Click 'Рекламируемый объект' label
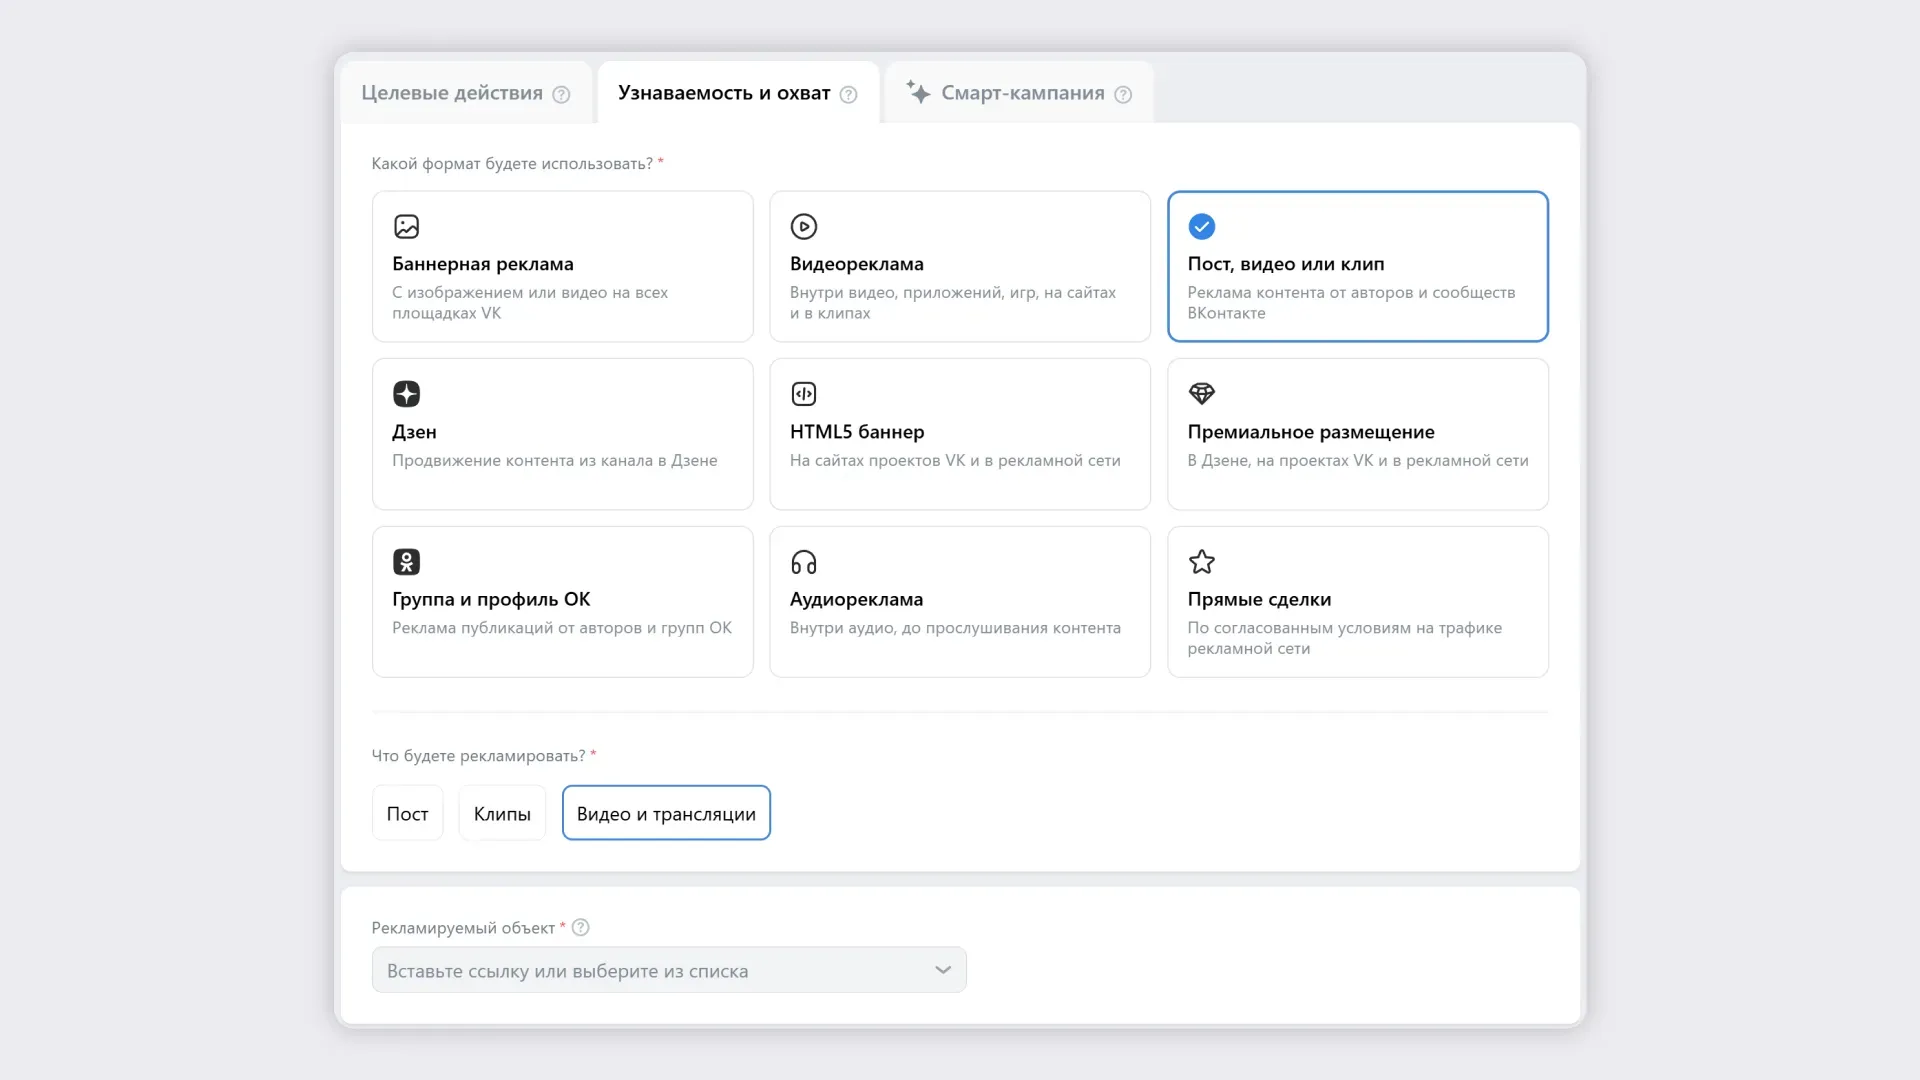The height and width of the screenshot is (1080, 1920). tap(463, 928)
